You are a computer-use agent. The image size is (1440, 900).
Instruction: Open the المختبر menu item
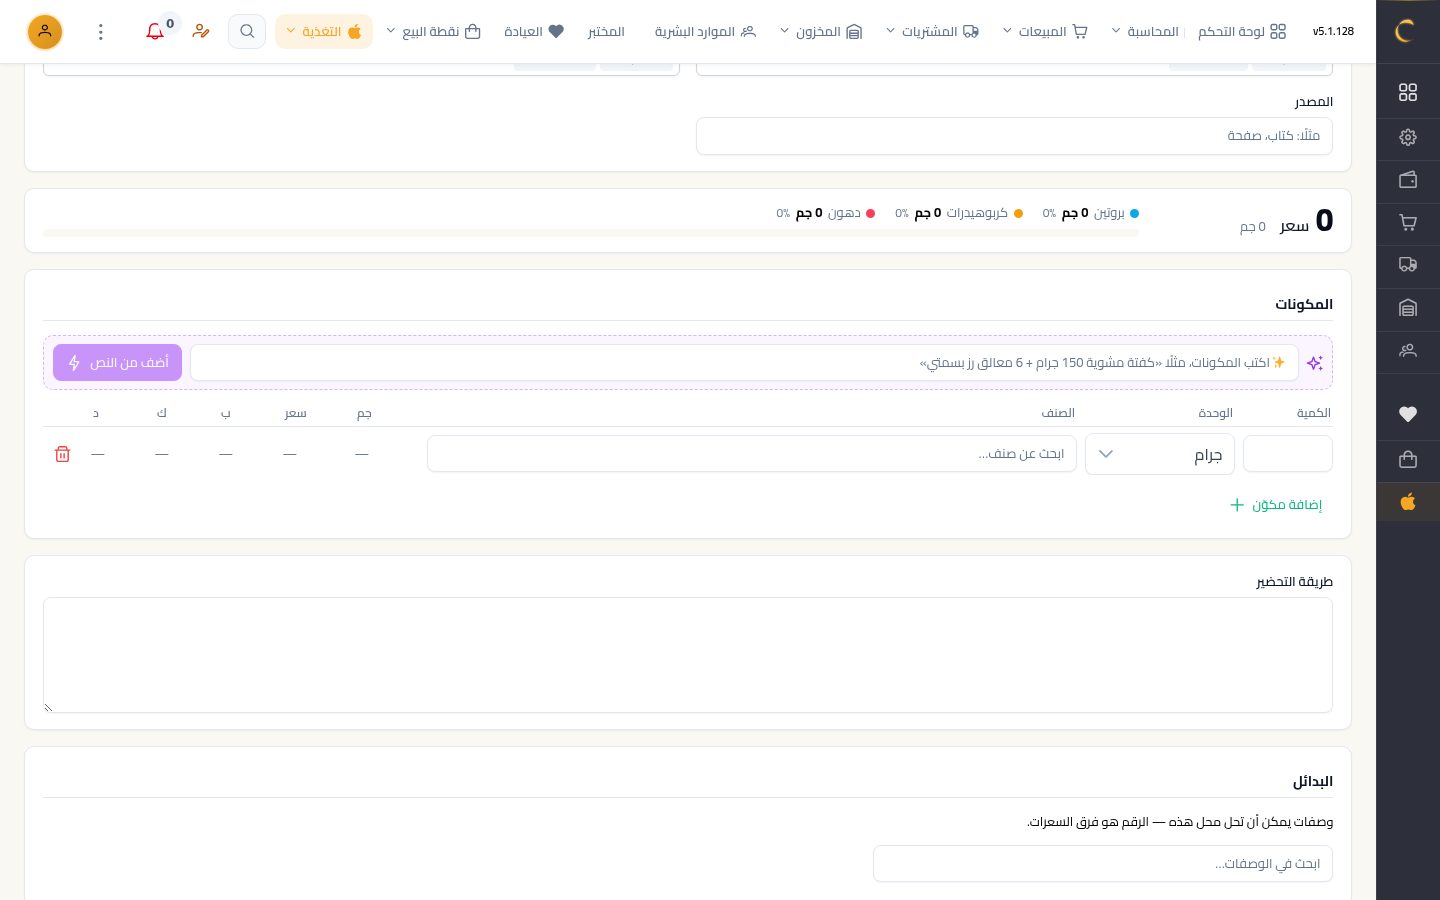606,32
